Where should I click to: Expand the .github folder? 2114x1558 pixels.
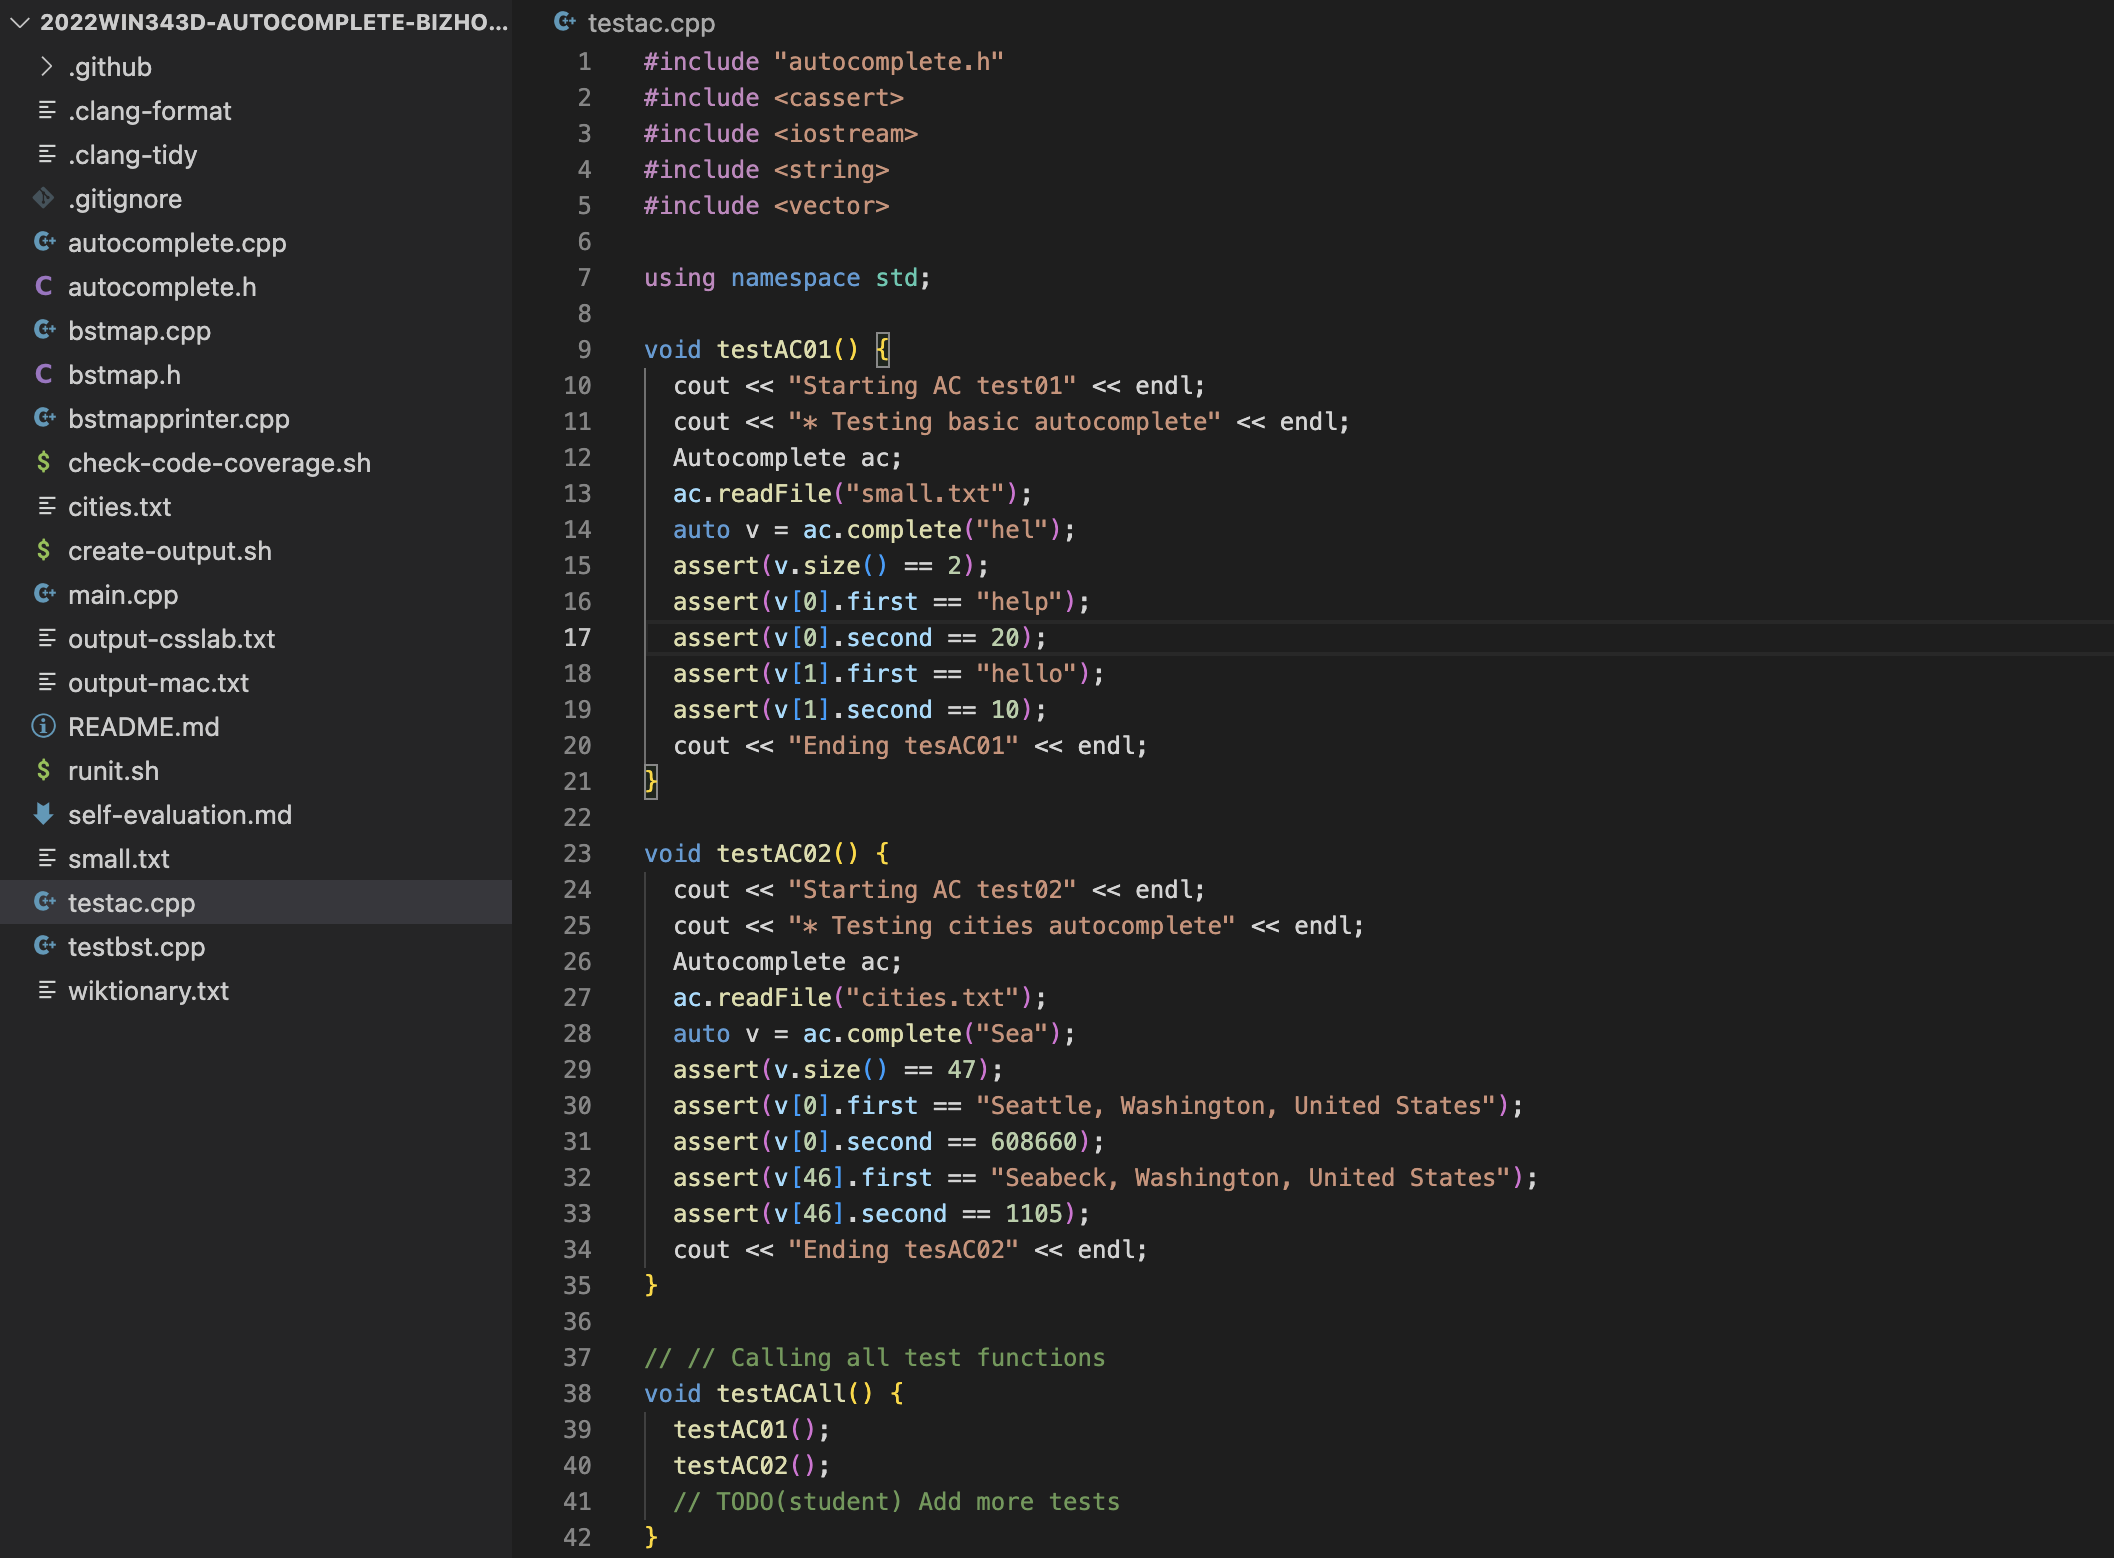point(46,66)
